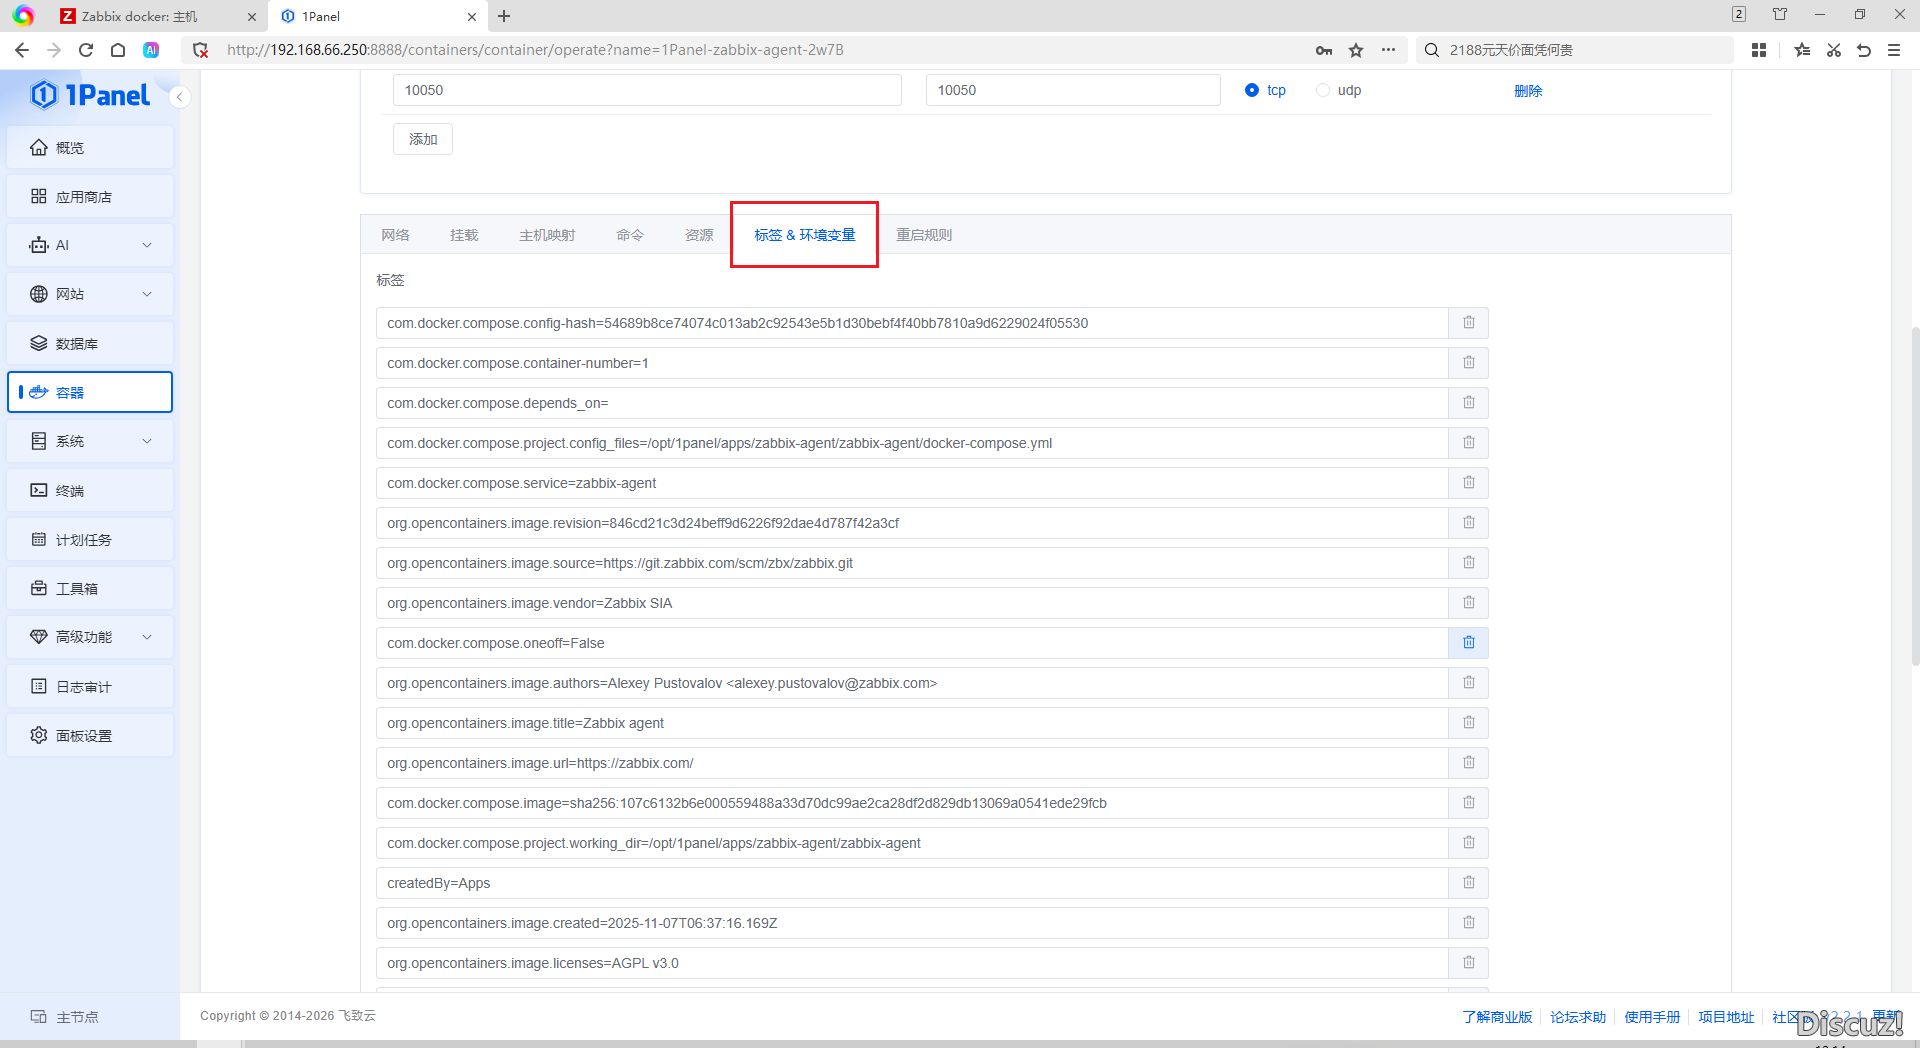
Task: Go to 数据库 in the sidebar
Action: [x=90, y=344]
